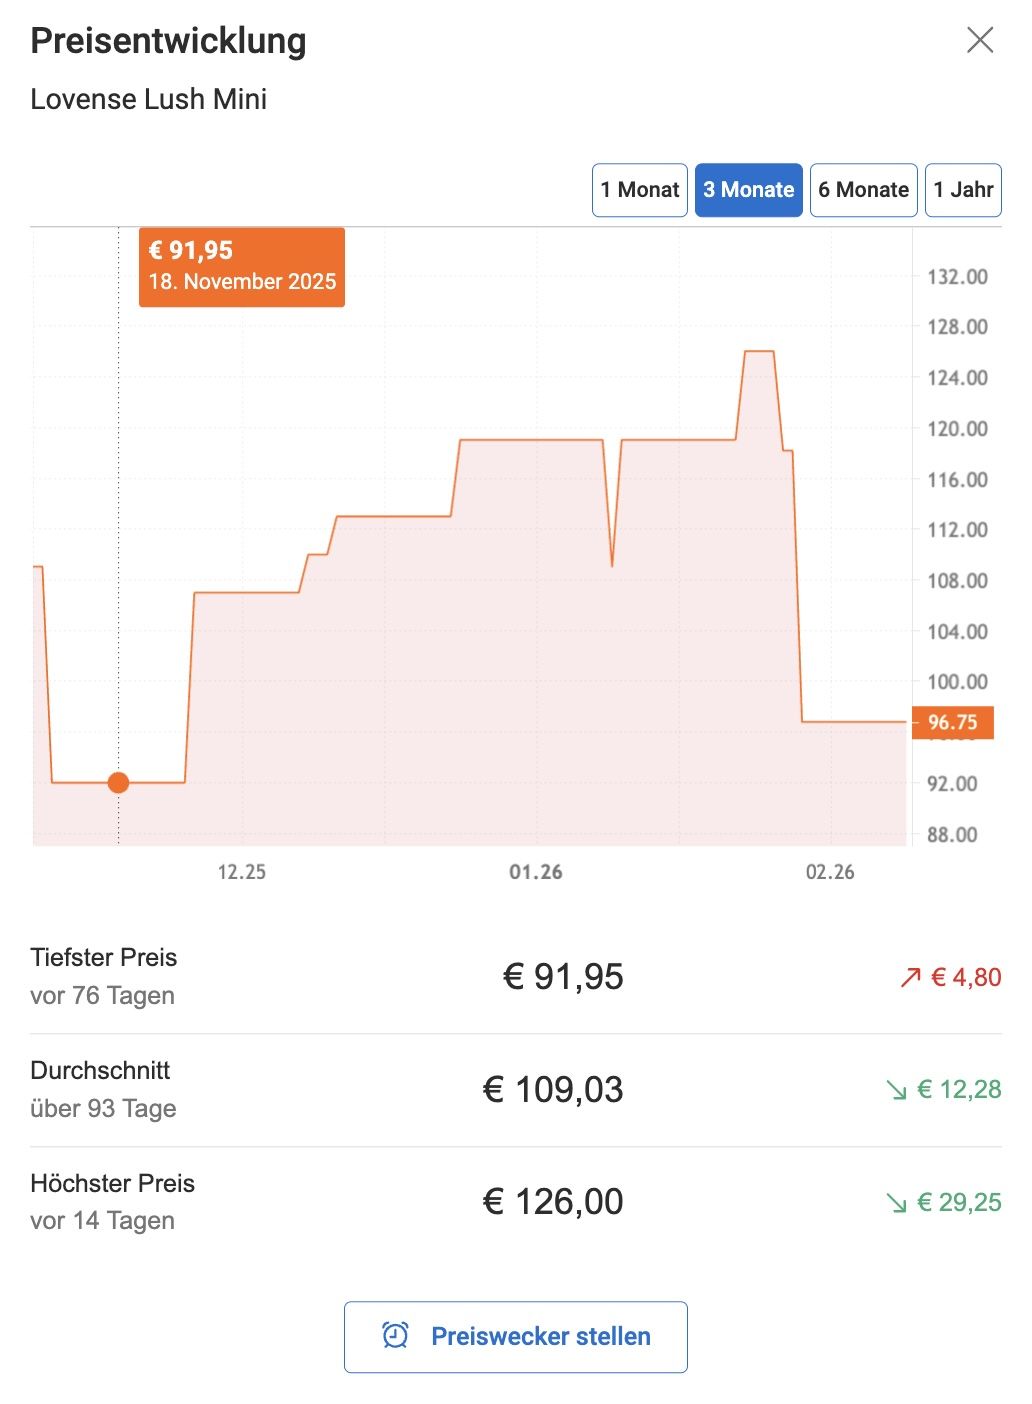
Task: Click the 12.25 date axis label
Action: coord(242,872)
